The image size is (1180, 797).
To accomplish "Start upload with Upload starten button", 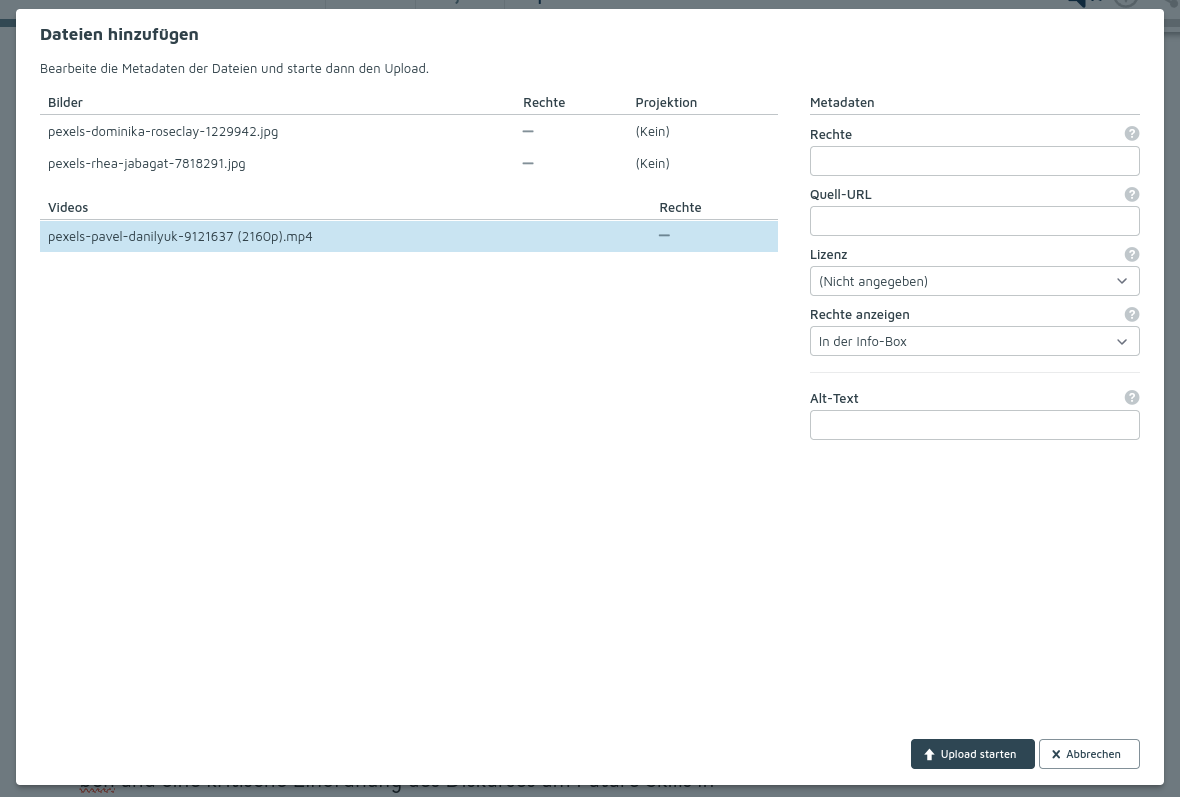I will point(972,754).
